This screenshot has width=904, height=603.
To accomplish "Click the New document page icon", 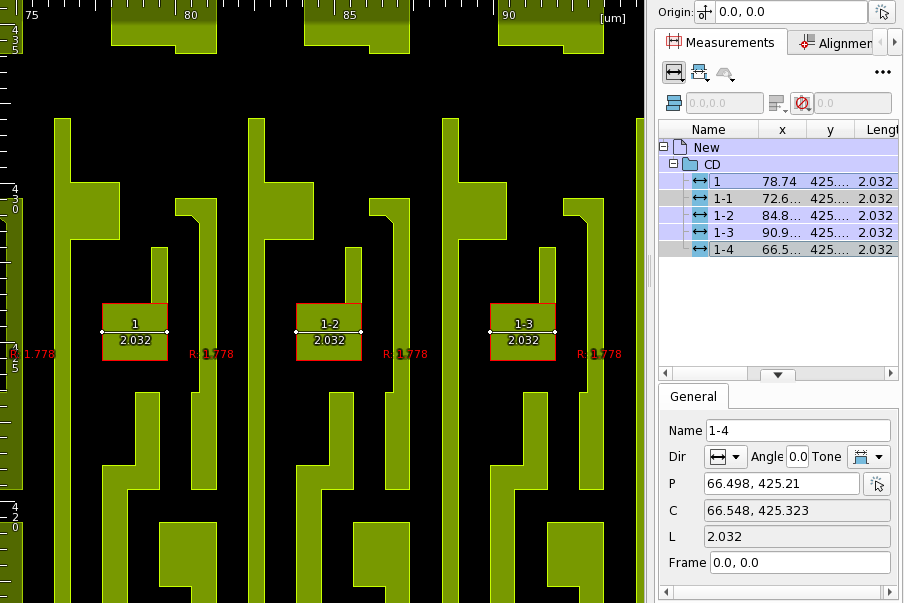I will [x=680, y=147].
